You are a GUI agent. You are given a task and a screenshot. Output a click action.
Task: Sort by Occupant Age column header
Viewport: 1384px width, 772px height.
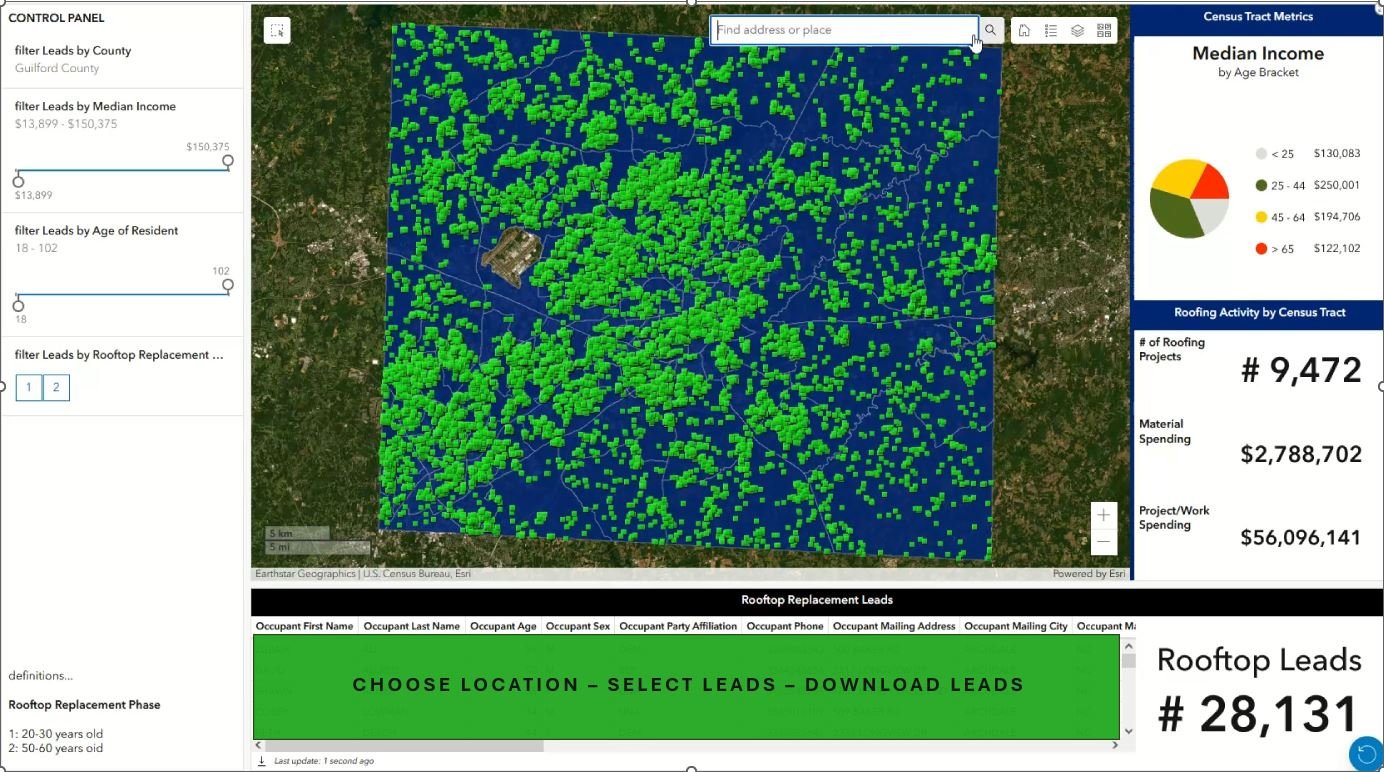click(x=503, y=626)
